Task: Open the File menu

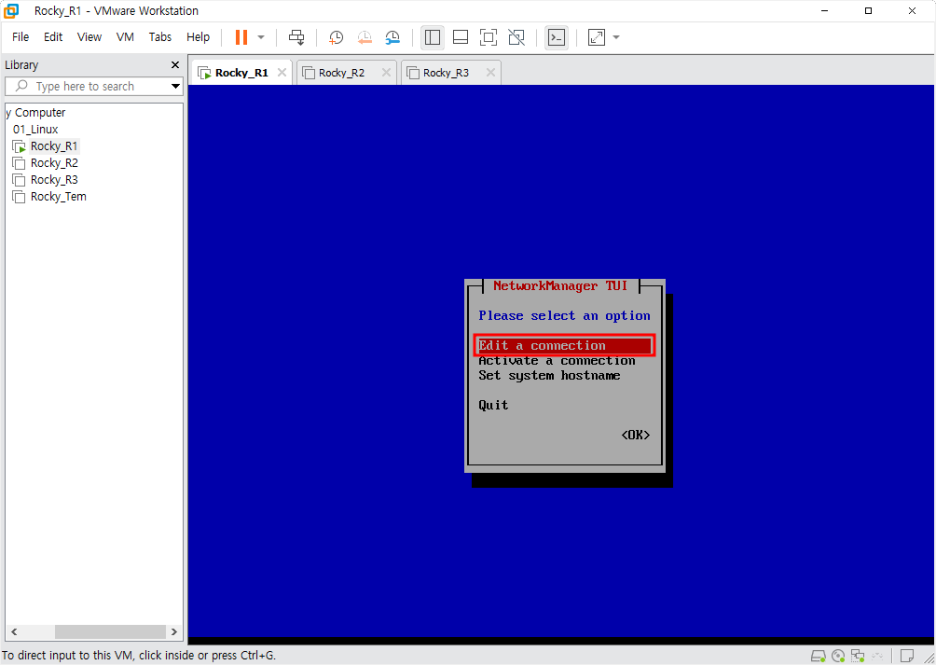Action: coord(20,37)
